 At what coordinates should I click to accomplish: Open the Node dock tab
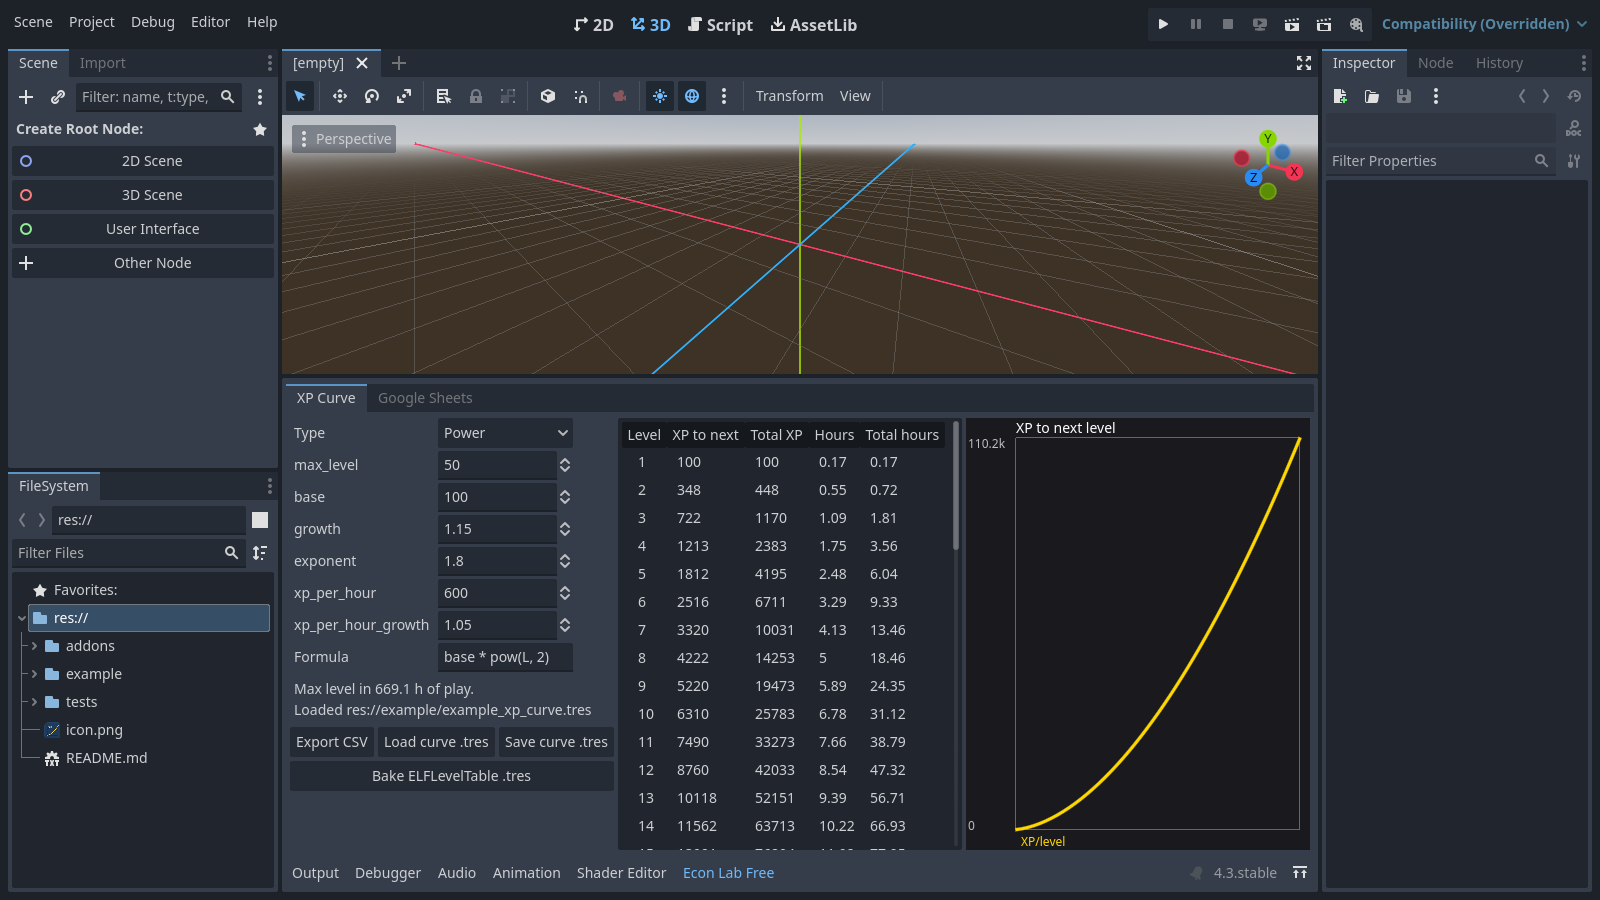tap(1435, 63)
